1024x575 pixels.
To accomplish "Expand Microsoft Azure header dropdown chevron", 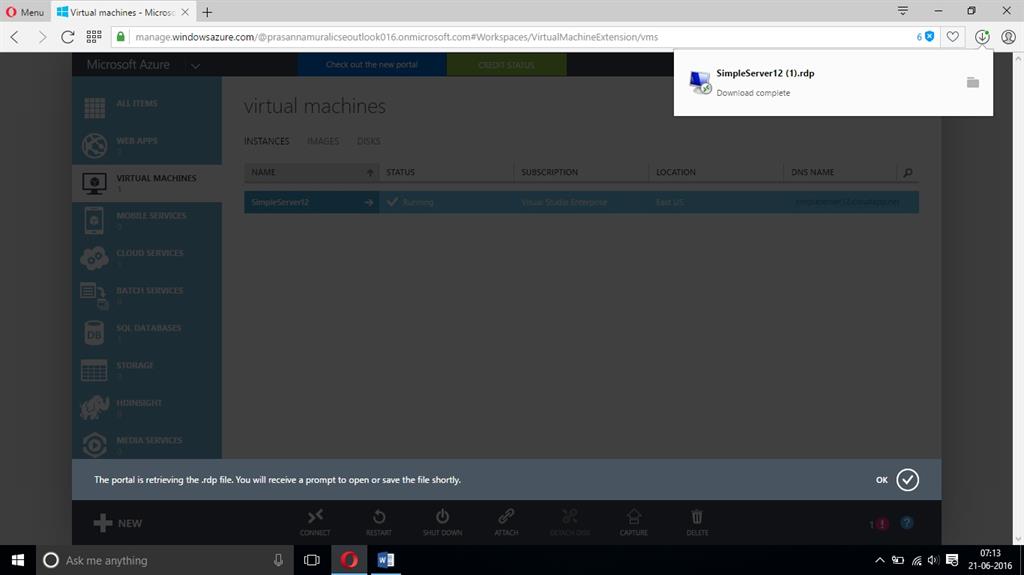I will coord(195,66).
